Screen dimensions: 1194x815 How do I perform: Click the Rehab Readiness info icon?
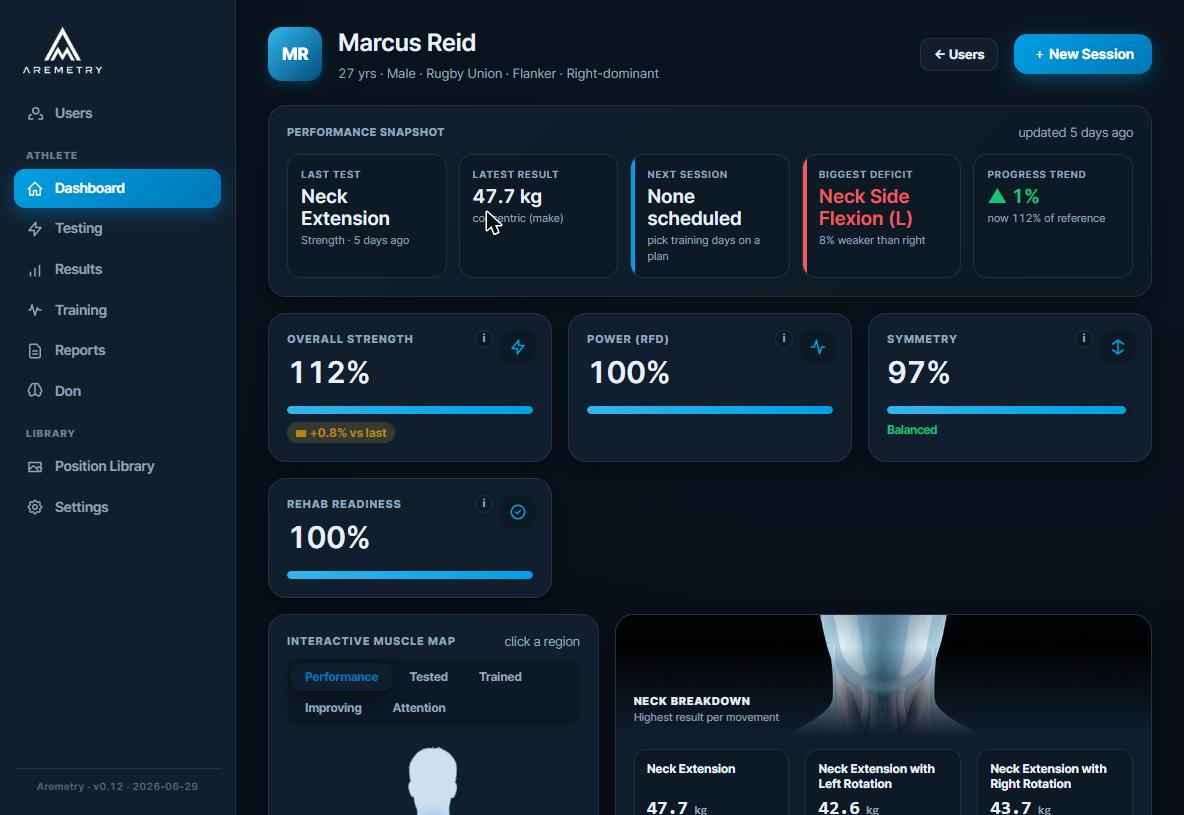[x=484, y=503]
